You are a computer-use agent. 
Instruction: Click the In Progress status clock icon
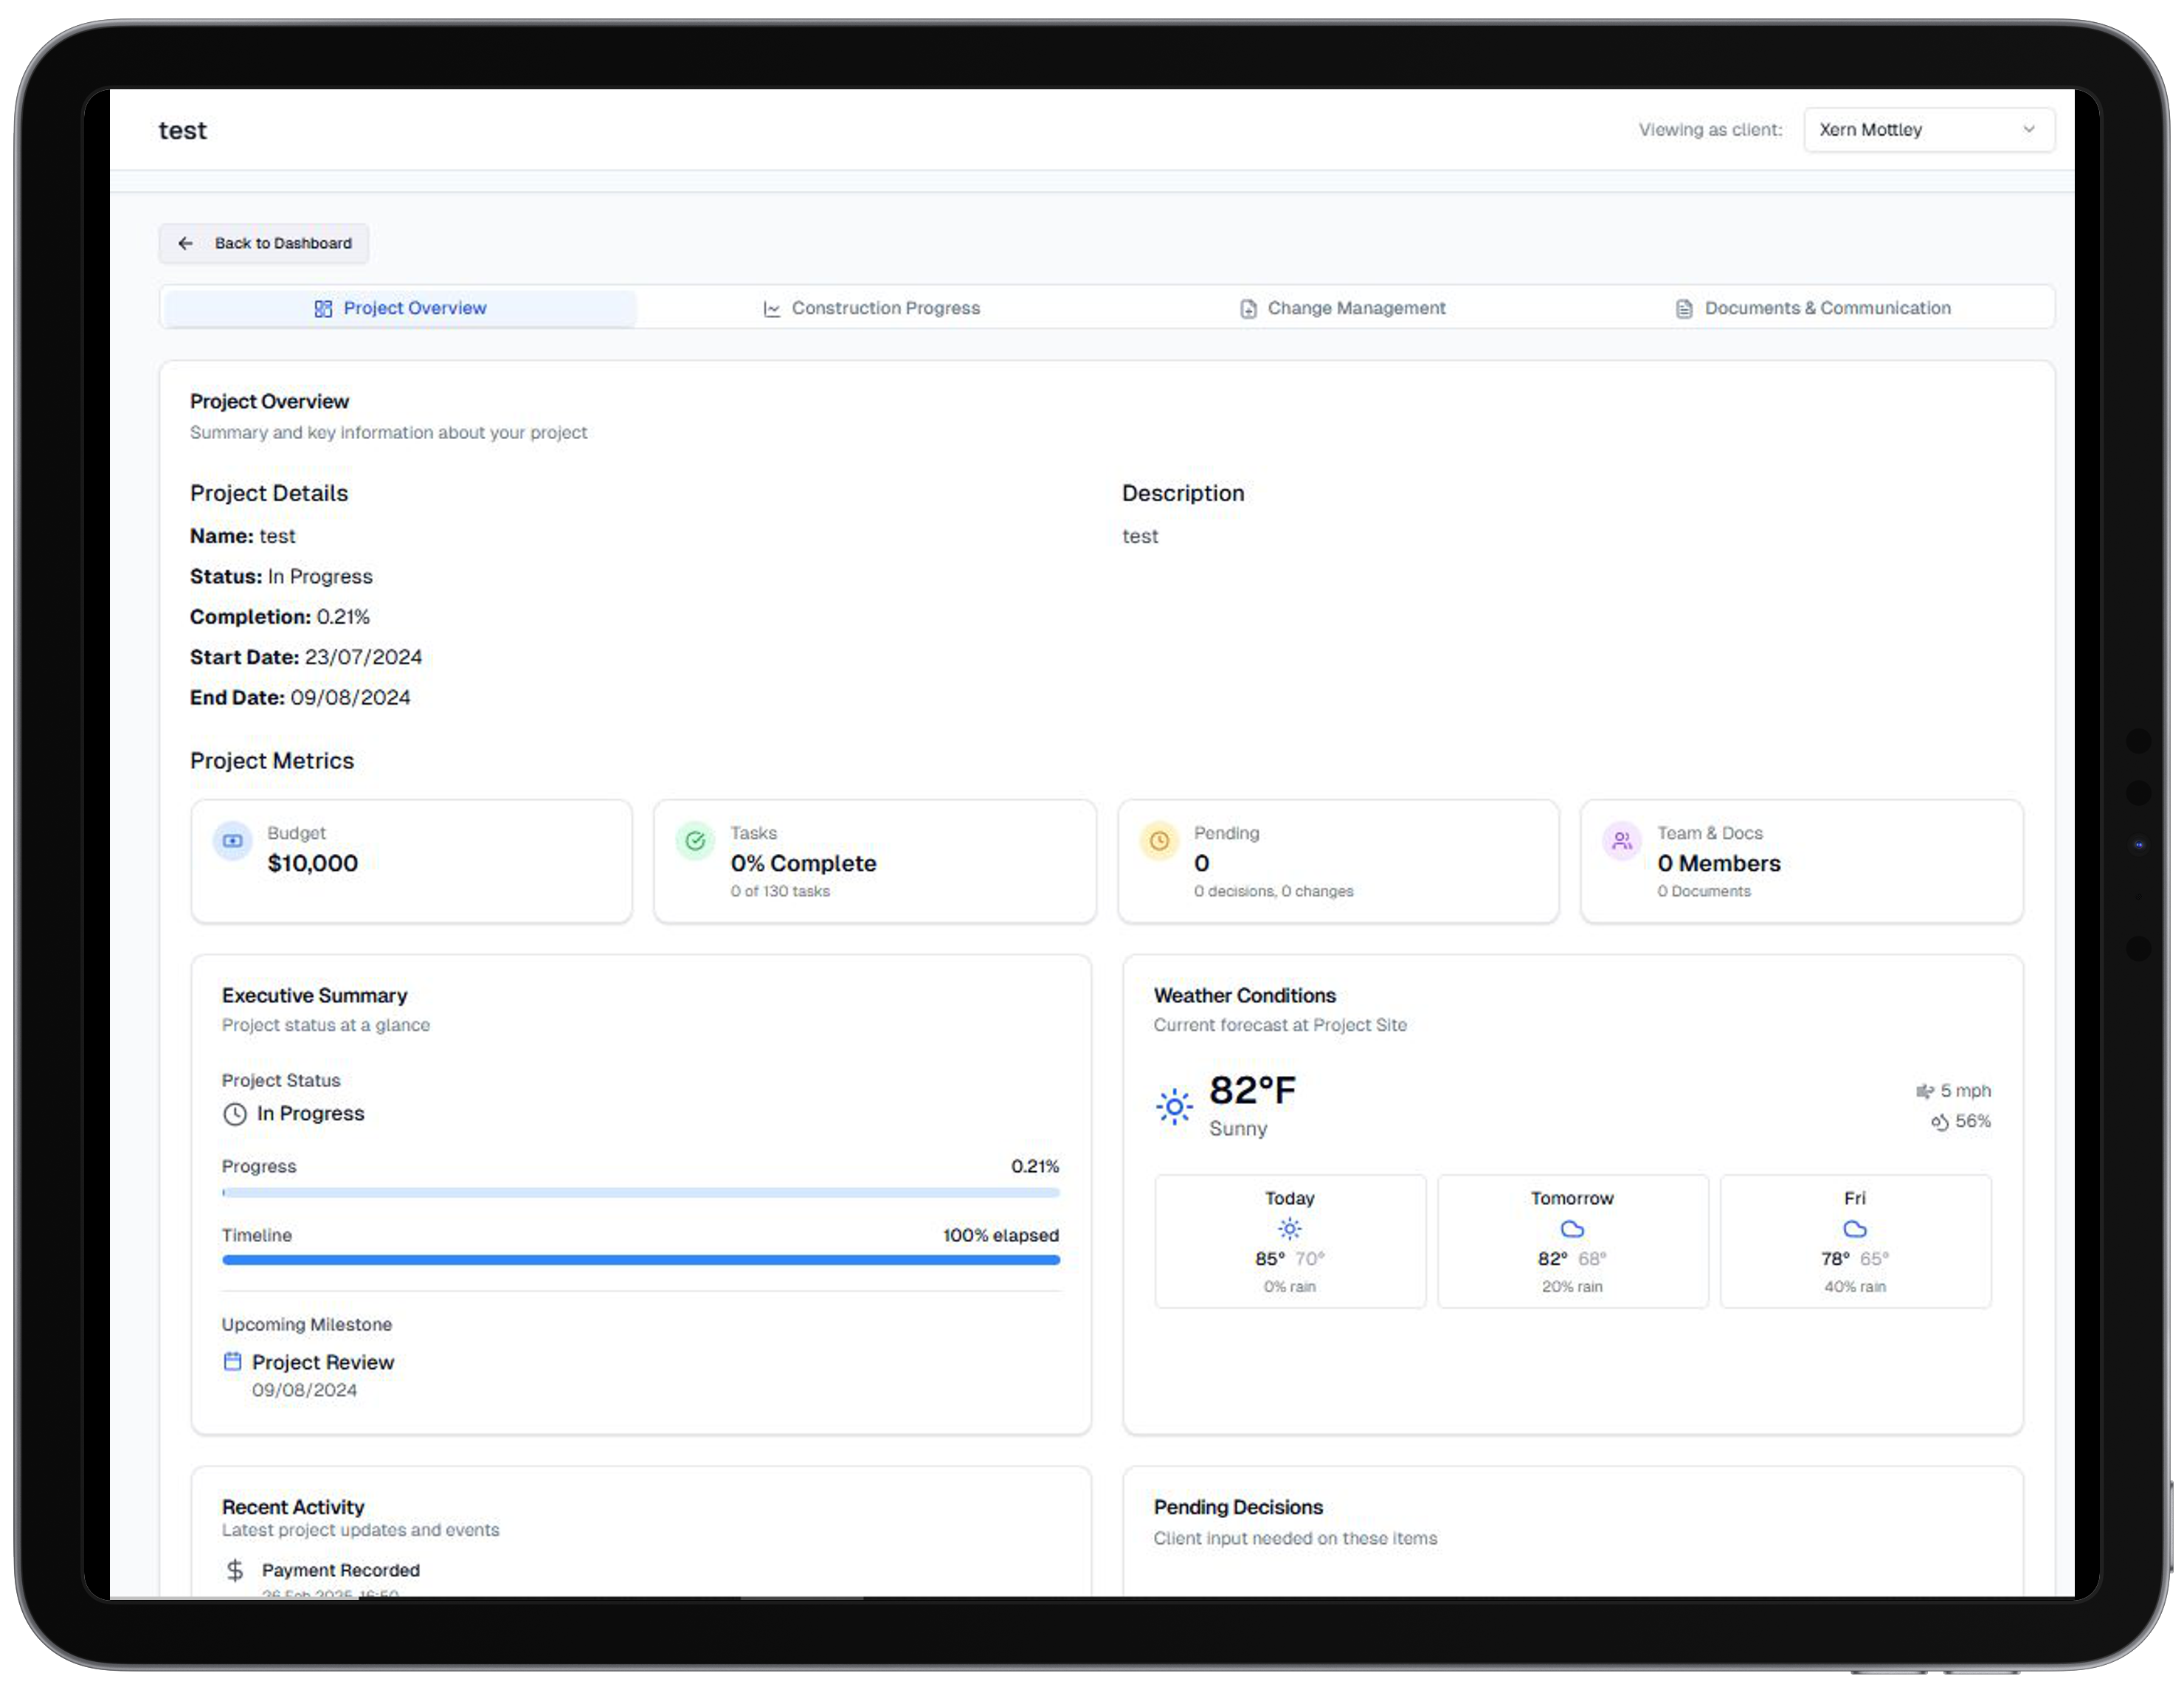(x=233, y=1113)
